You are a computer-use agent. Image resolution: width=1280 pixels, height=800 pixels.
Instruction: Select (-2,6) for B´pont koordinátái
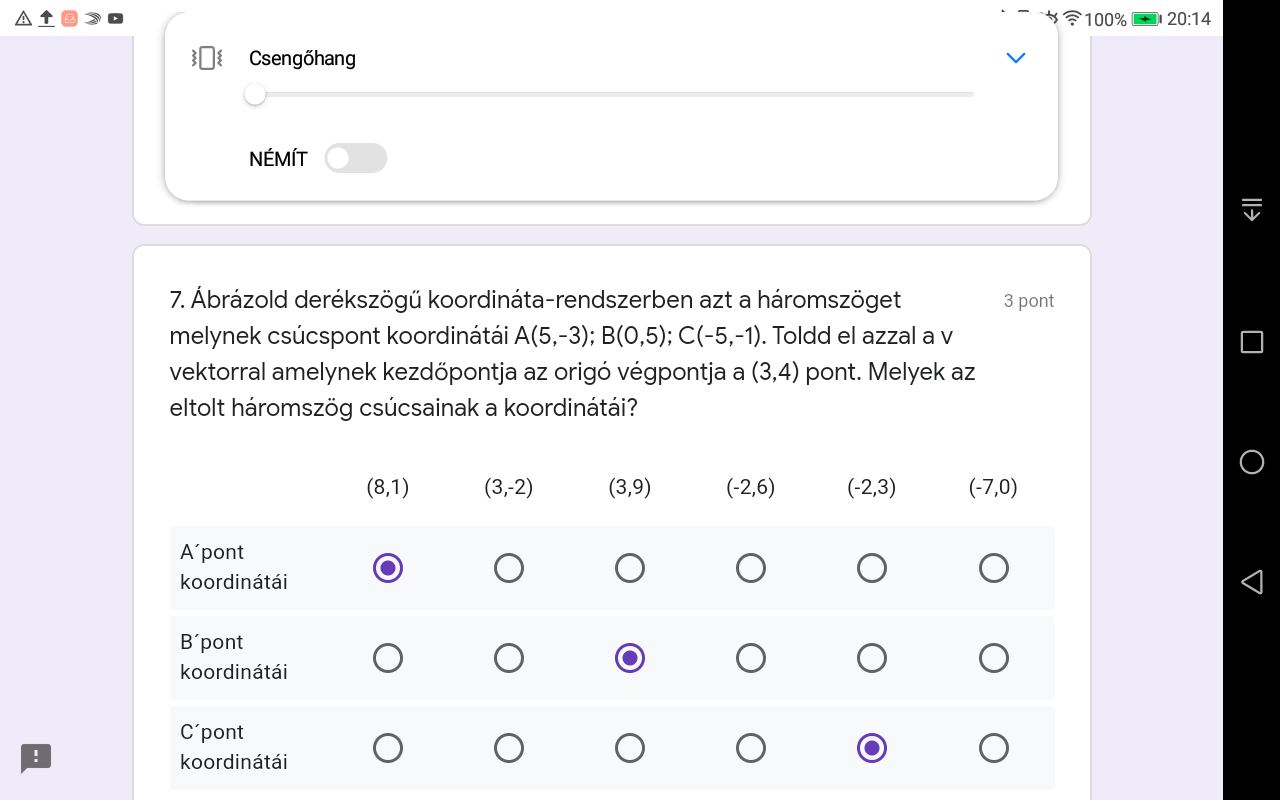(x=751, y=658)
